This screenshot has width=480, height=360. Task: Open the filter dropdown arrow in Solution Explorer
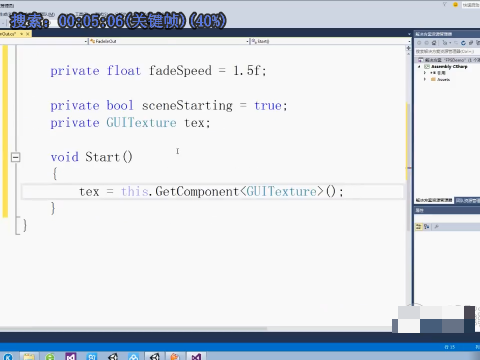pos(450,43)
